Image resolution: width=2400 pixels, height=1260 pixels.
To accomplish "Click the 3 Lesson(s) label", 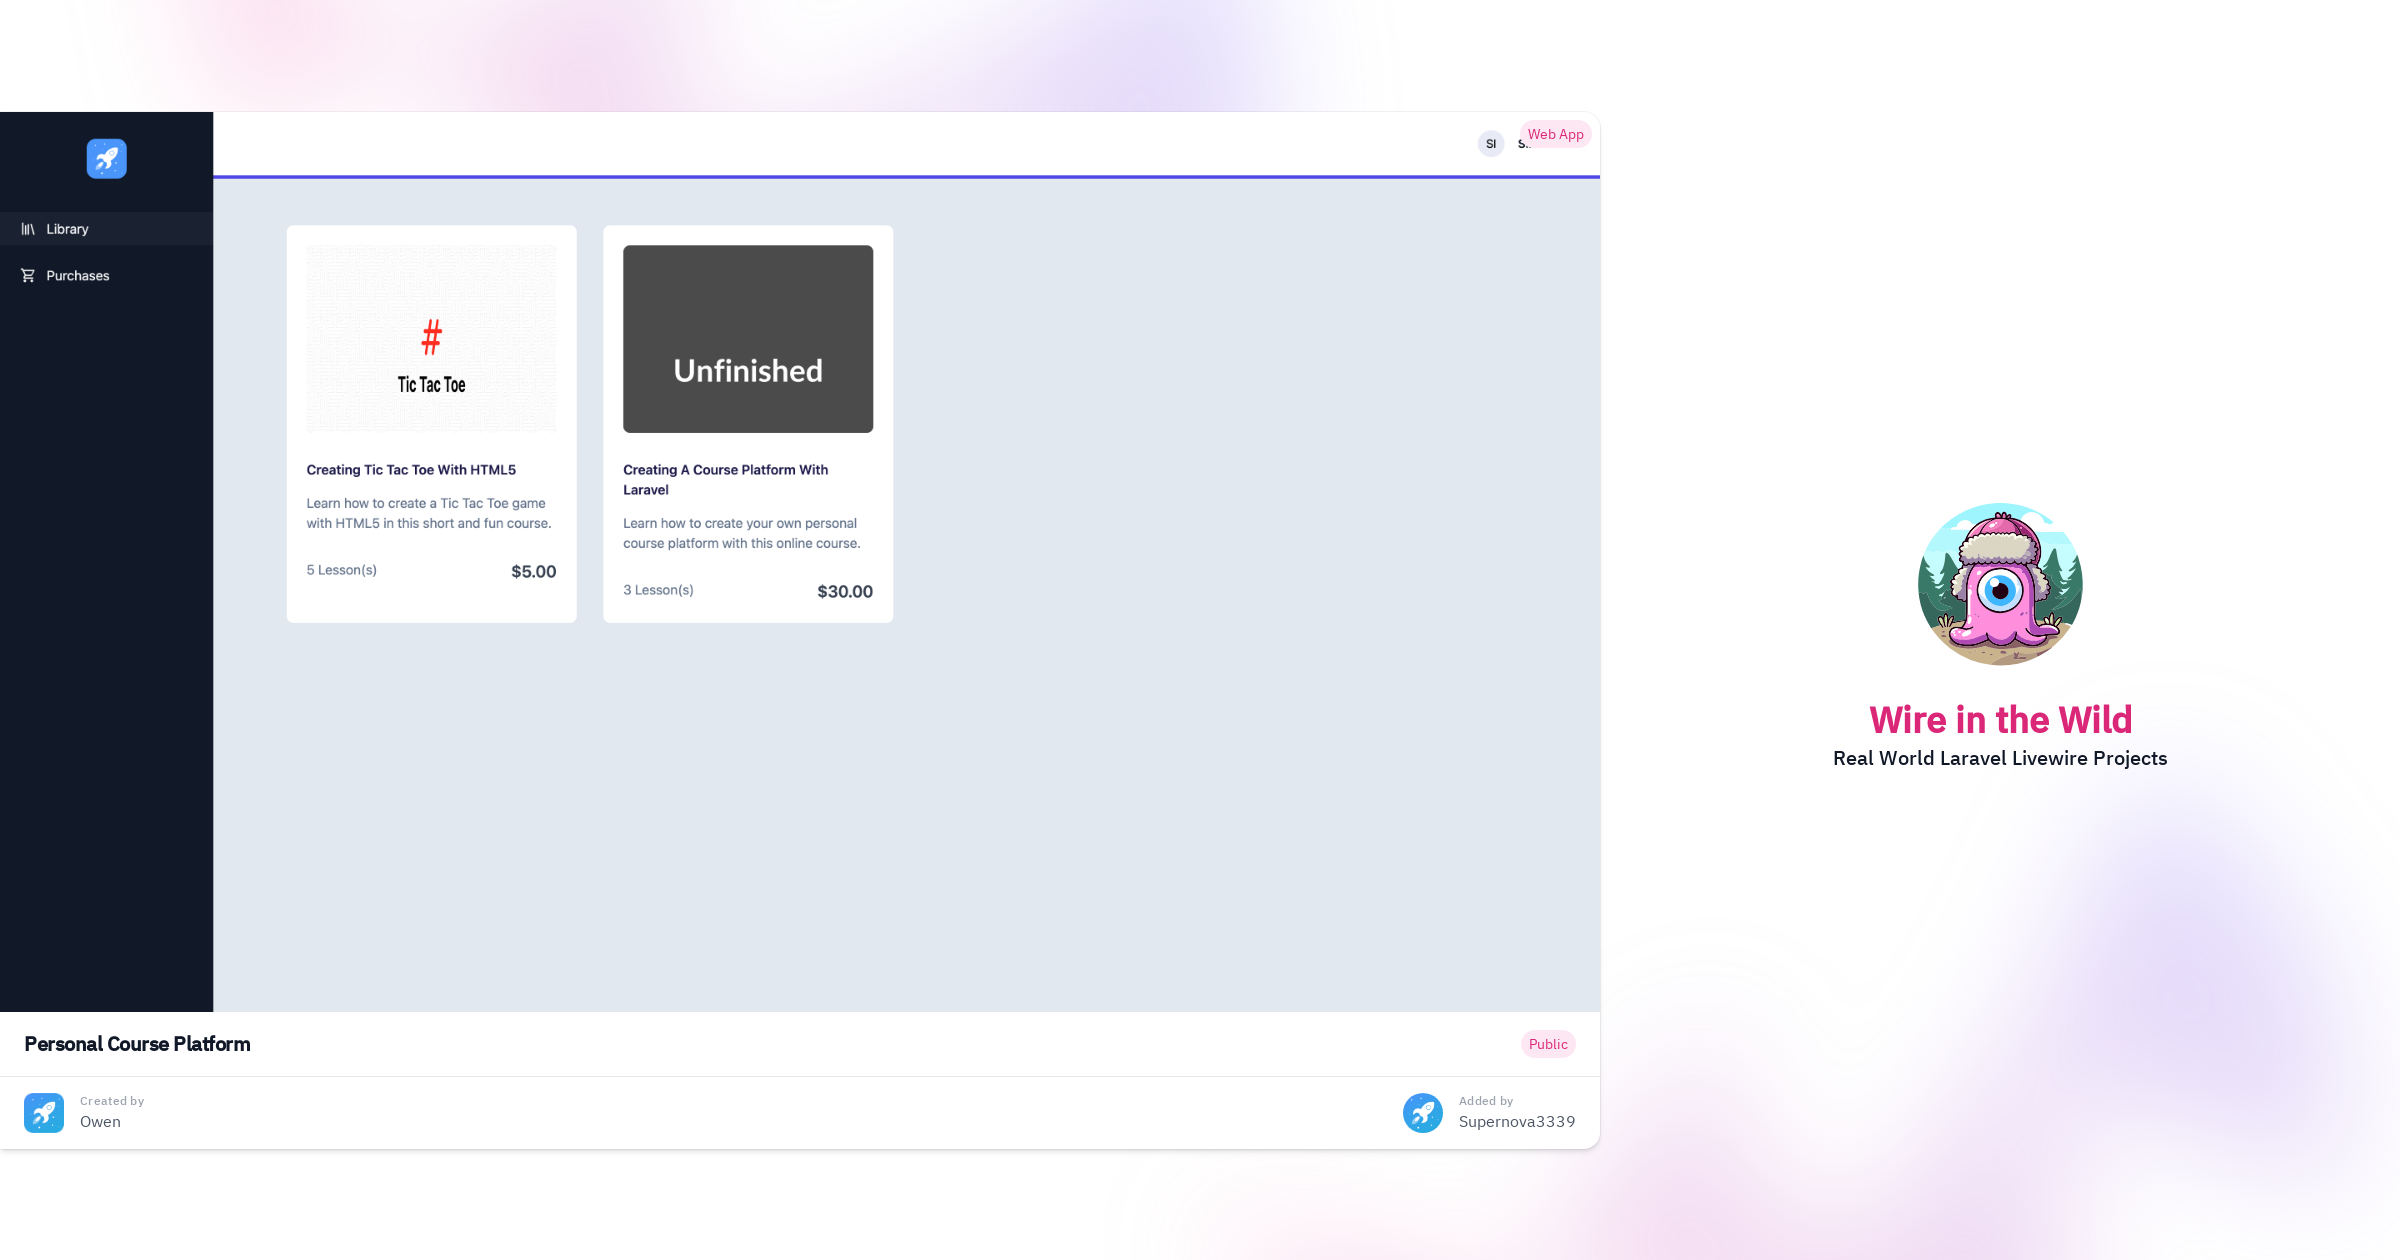I will (658, 590).
